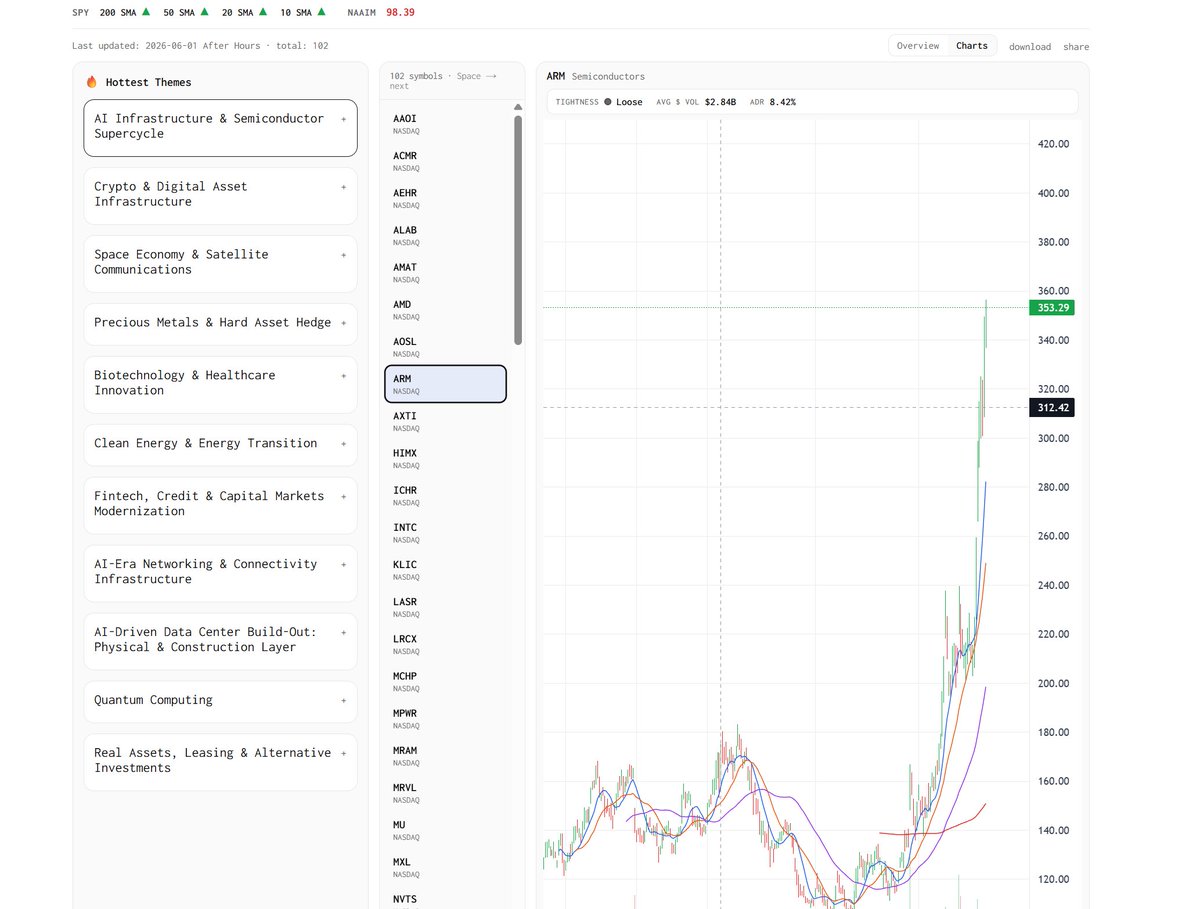Click the green arrow next to 20 SMA
This screenshot has height=909, width=1200.
pyautogui.click(x=263, y=12)
